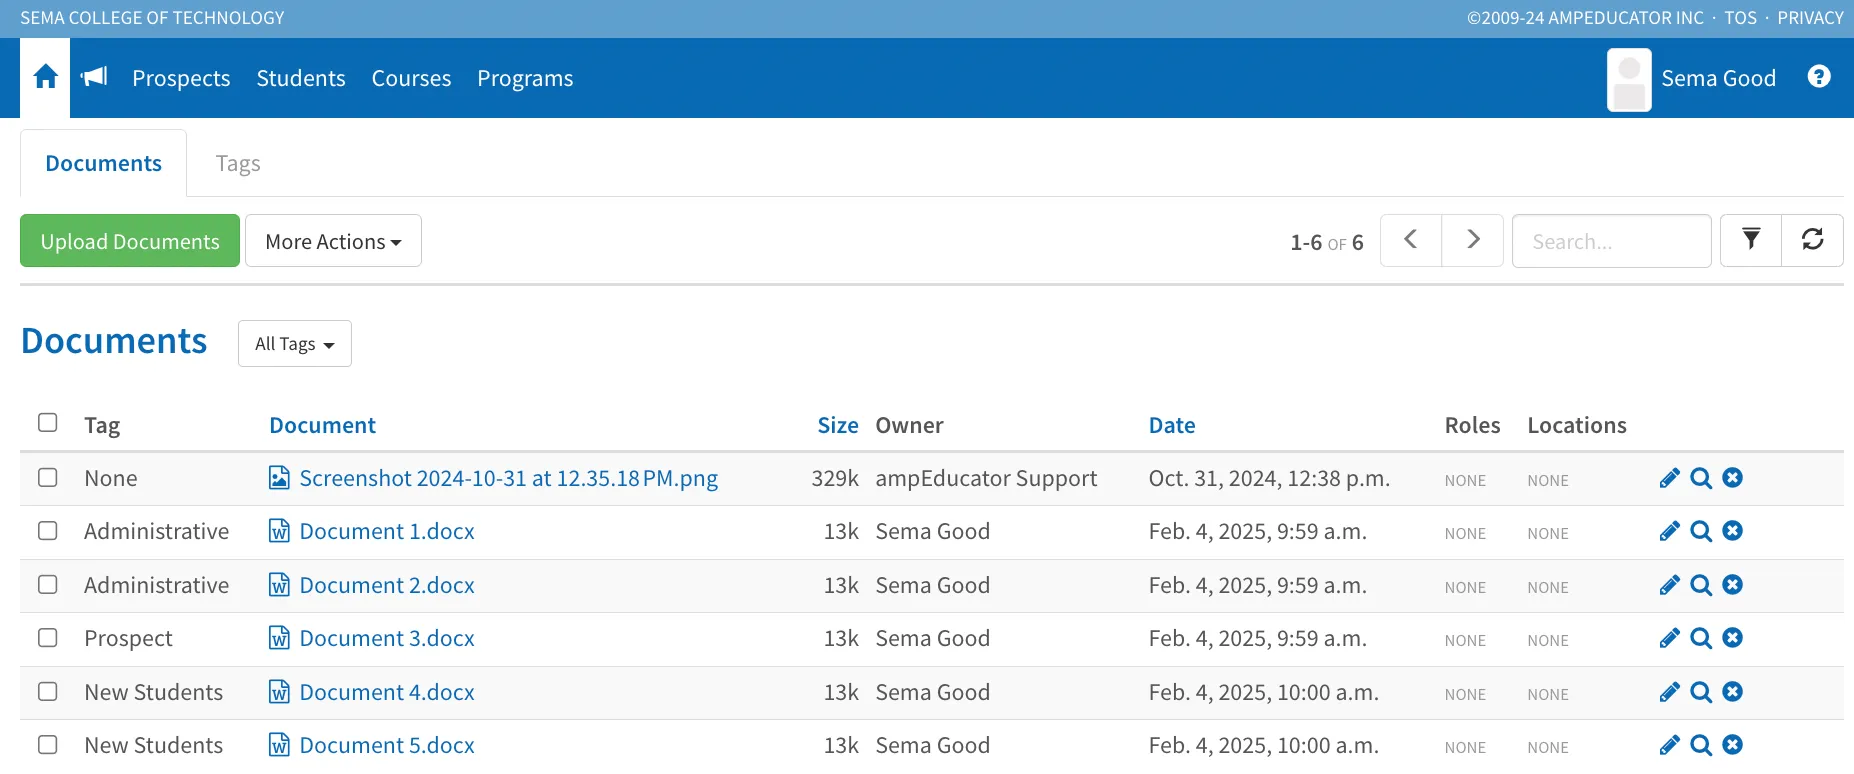Preview Document 1.docx with magnifier icon
The width and height of the screenshot is (1854, 774).
[x=1701, y=531]
